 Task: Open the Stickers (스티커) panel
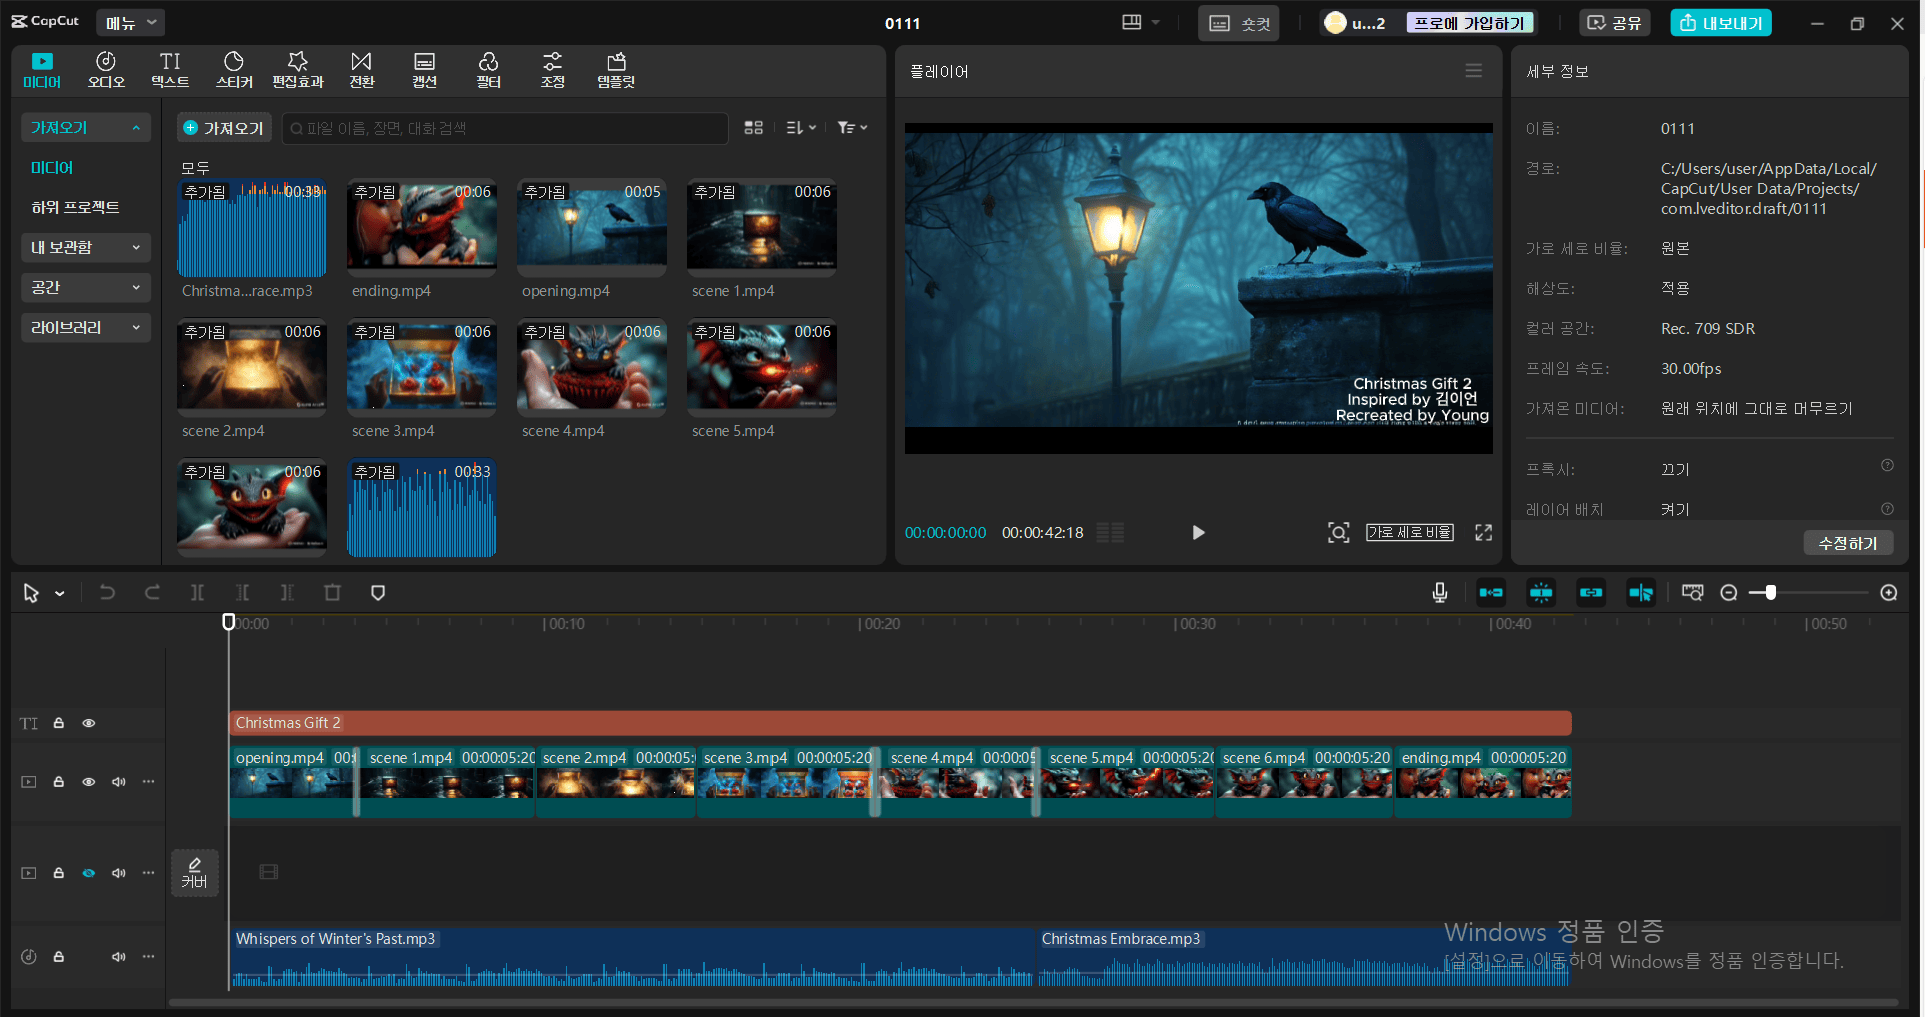point(234,70)
